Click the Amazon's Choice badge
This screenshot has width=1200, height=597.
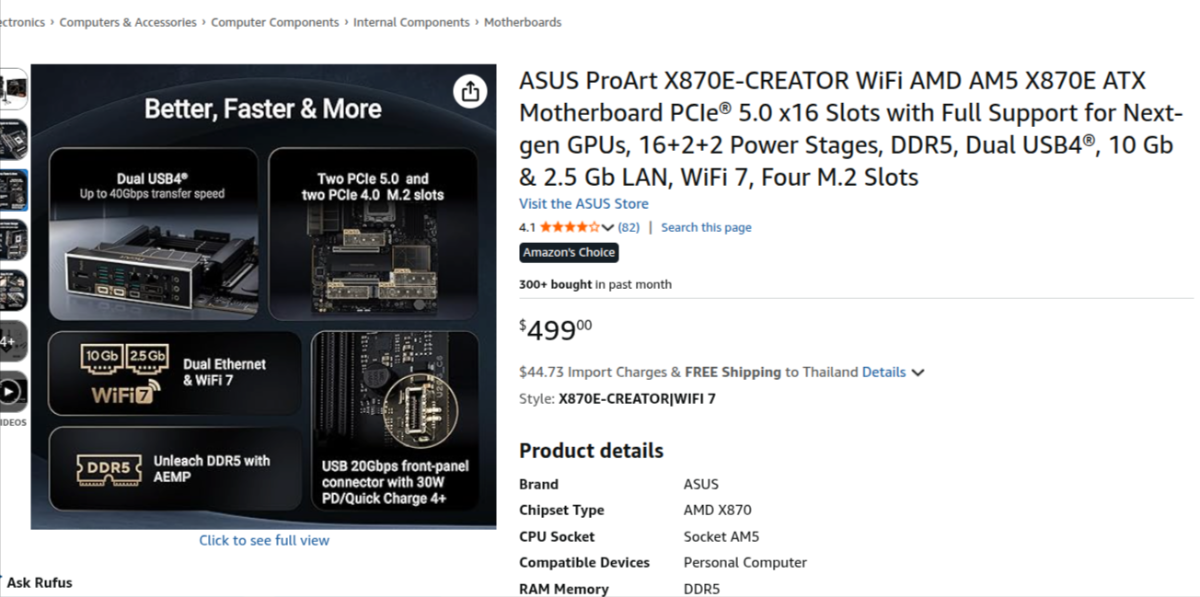pyautogui.click(x=569, y=253)
